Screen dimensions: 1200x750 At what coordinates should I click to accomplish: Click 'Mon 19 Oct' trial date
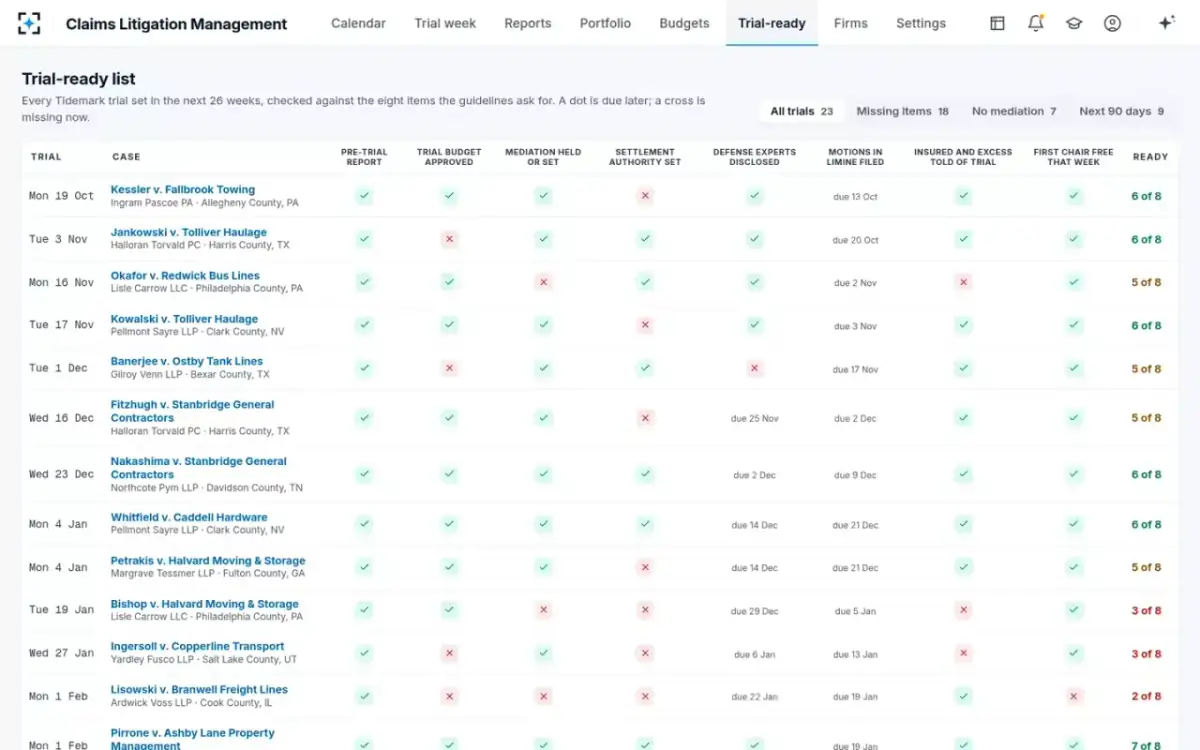tap(62, 196)
